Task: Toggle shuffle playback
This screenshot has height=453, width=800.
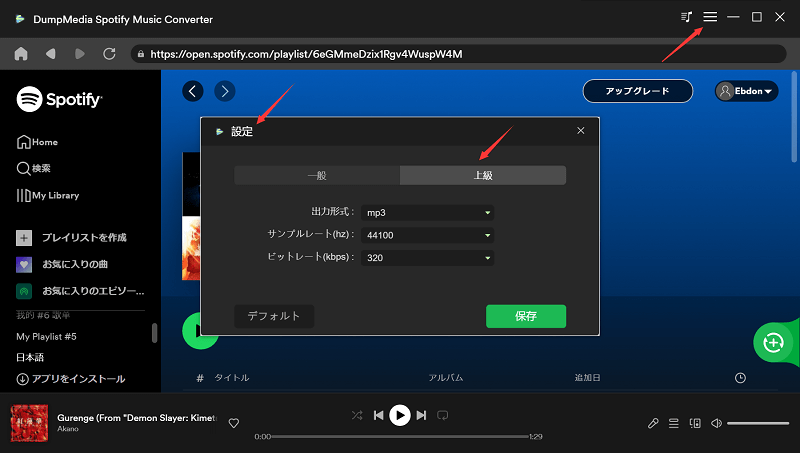Action: [x=357, y=415]
